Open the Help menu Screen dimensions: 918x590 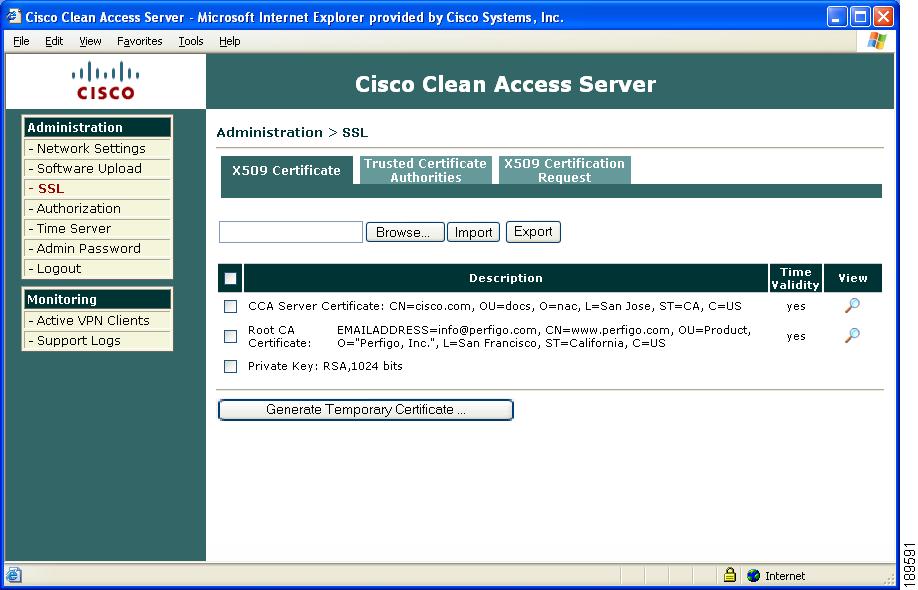(230, 41)
